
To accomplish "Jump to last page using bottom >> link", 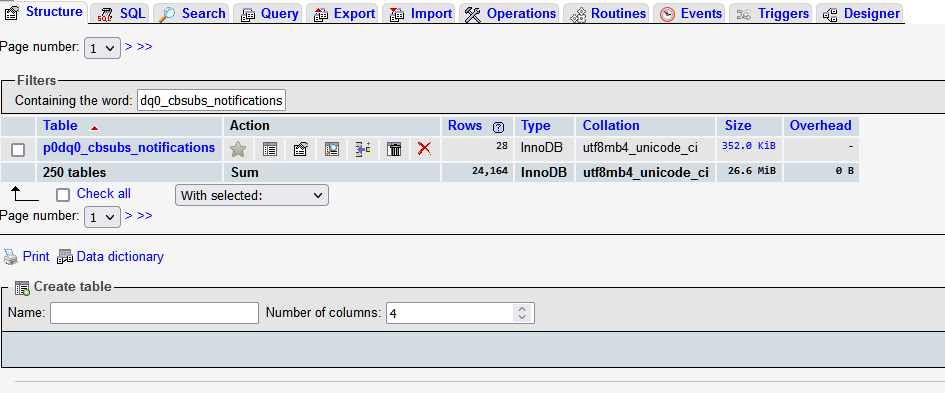I will 145,215.
